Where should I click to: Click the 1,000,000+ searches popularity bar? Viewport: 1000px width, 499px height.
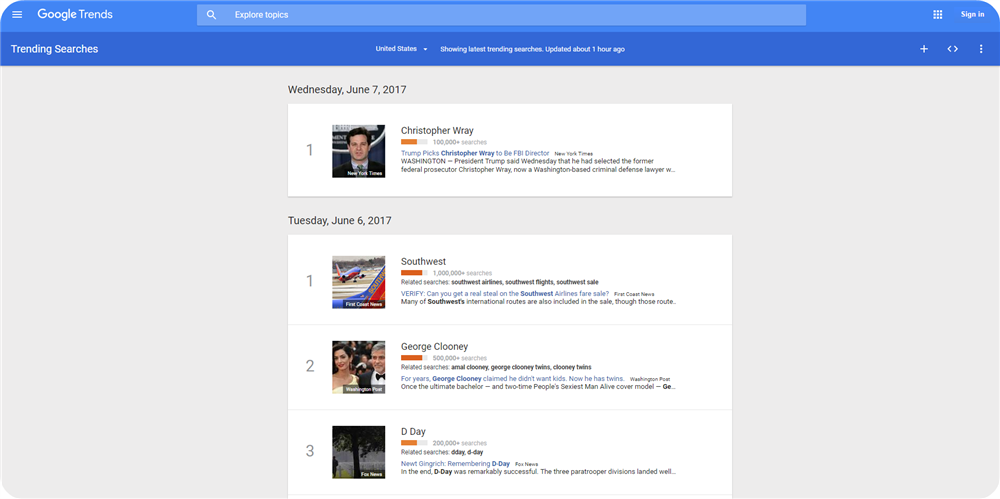(414, 272)
